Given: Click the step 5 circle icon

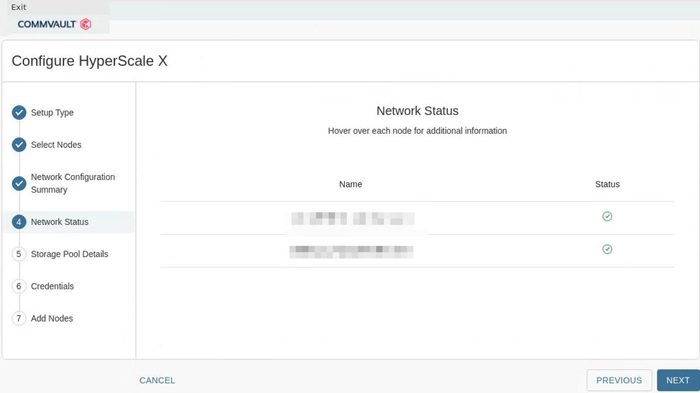Looking at the screenshot, I should coord(19,254).
